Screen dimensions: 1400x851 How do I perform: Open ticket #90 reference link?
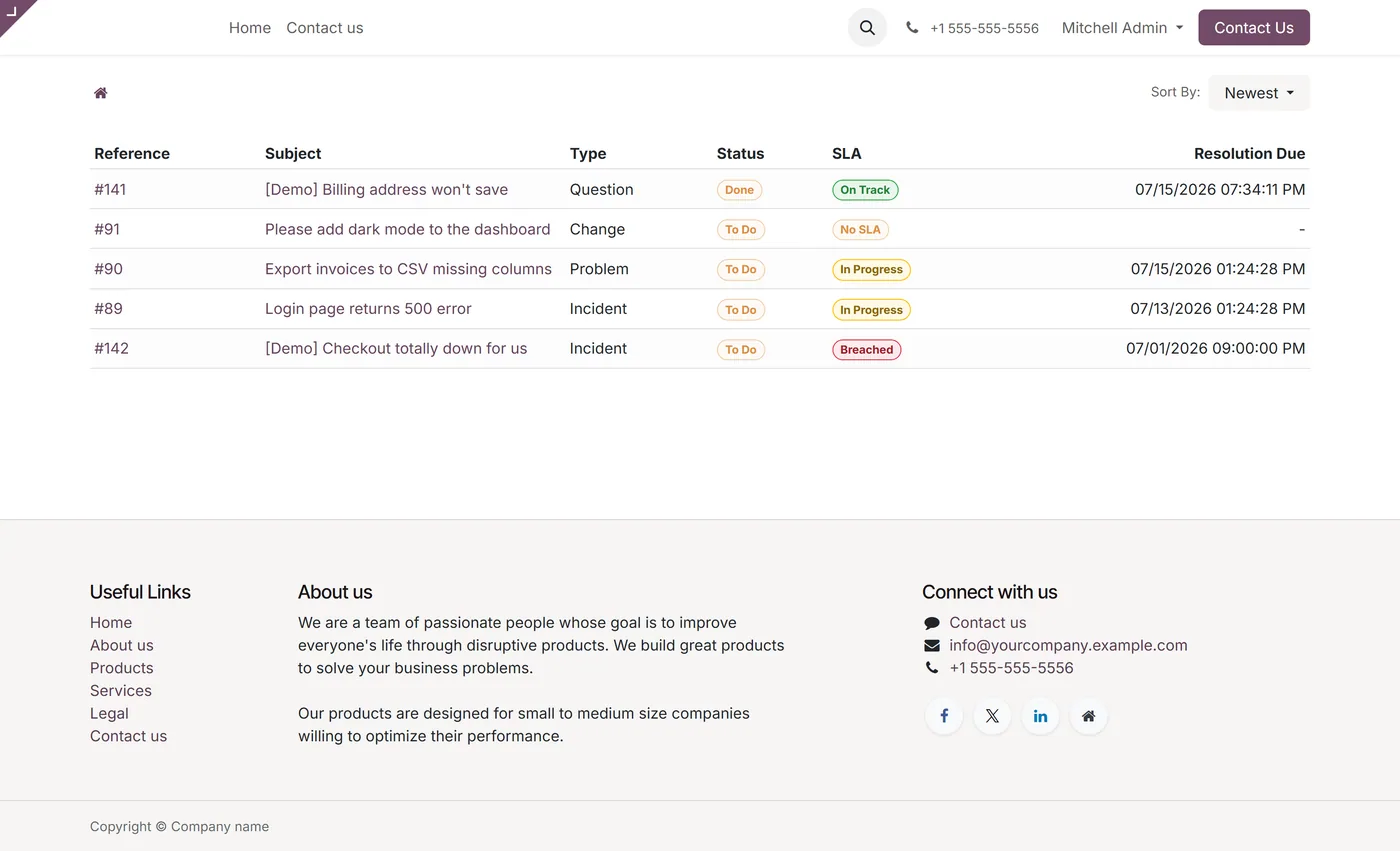point(108,269)
